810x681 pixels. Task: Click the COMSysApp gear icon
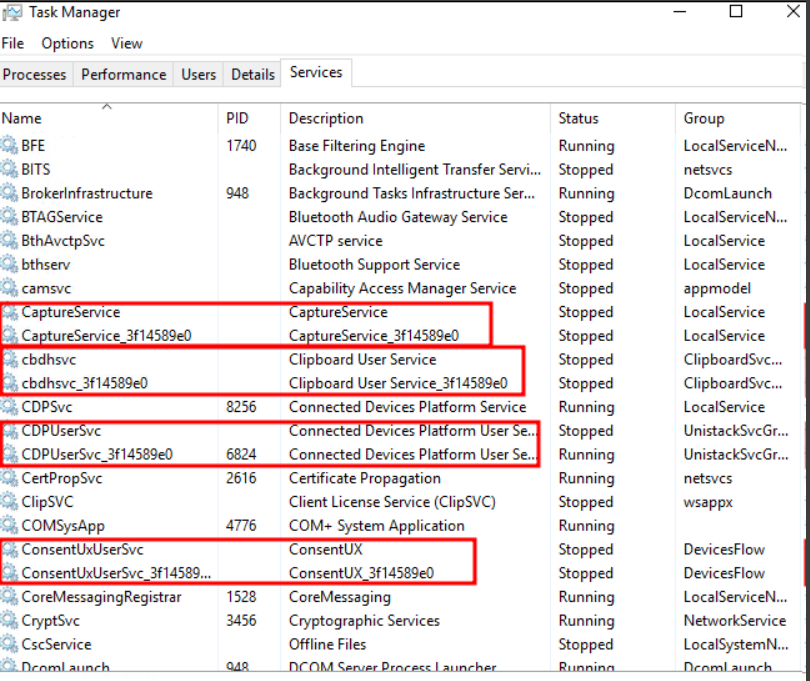click(x=9, y=525)
